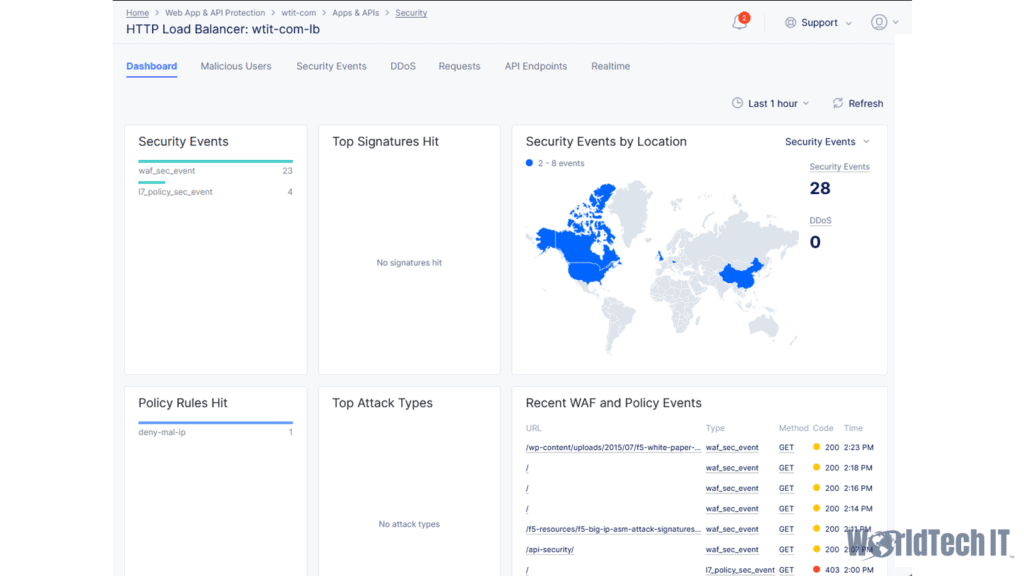Screen dimensions: 1024x576
Task: Open the /api-security/ URL link
Action: pyautogui.click(x=550, y=550)
